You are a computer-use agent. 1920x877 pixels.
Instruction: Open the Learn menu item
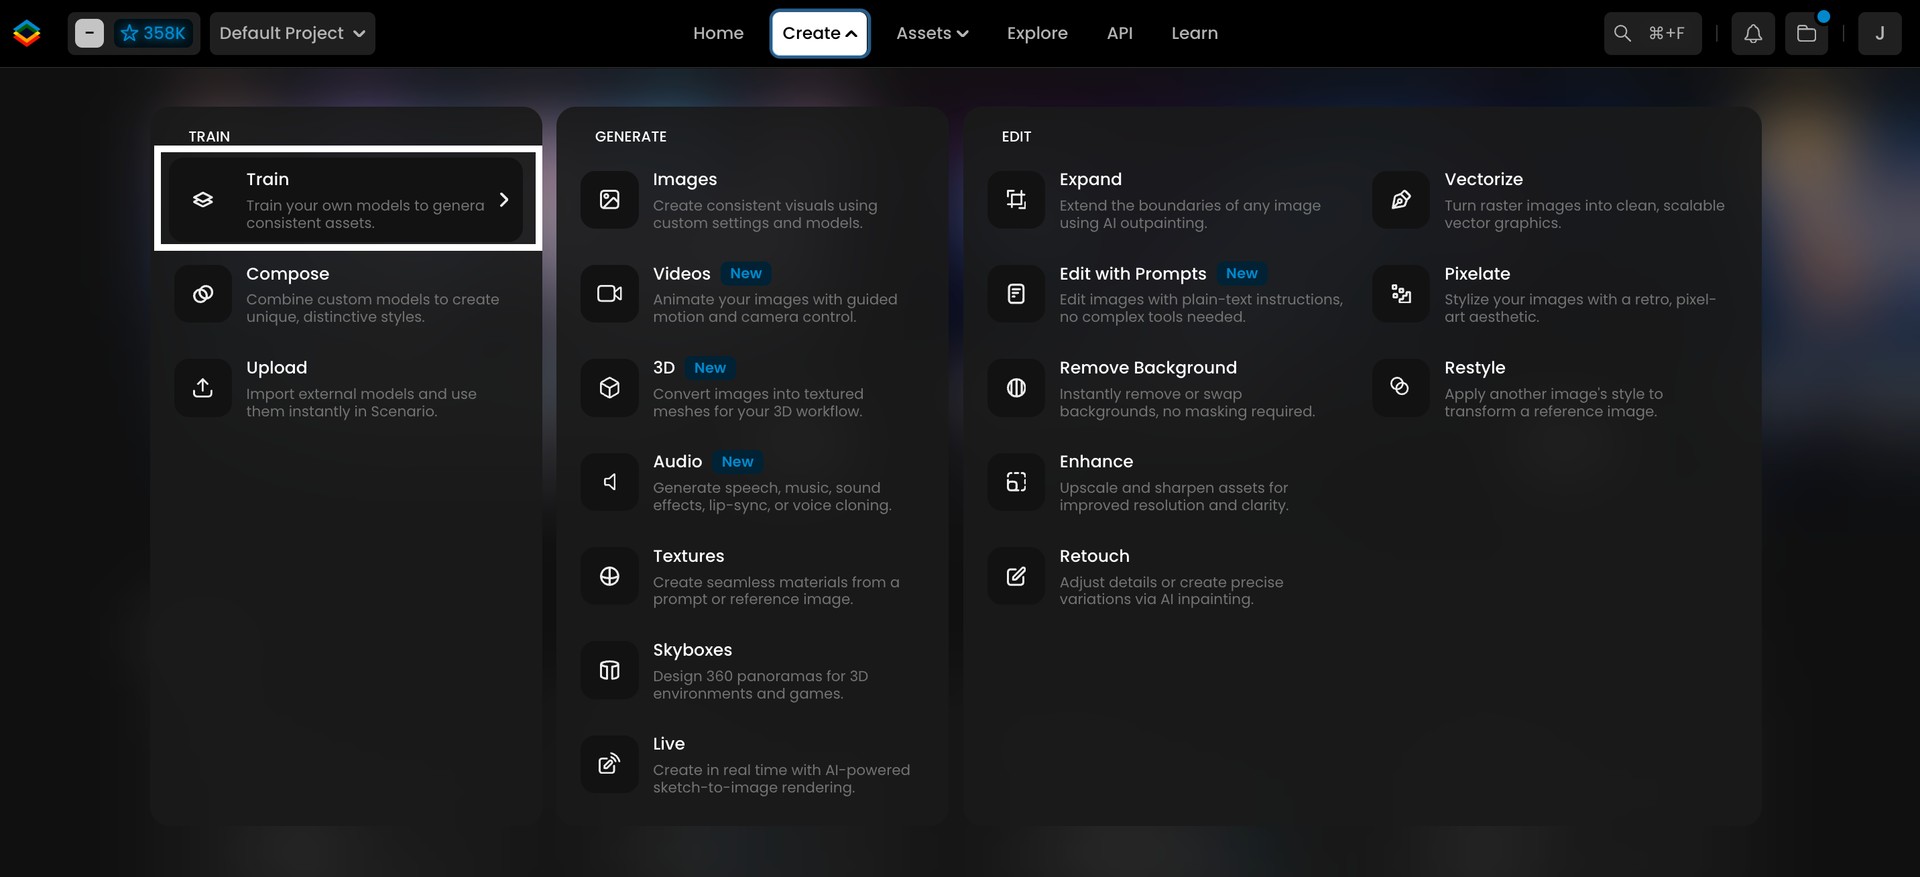point(1194,34)
